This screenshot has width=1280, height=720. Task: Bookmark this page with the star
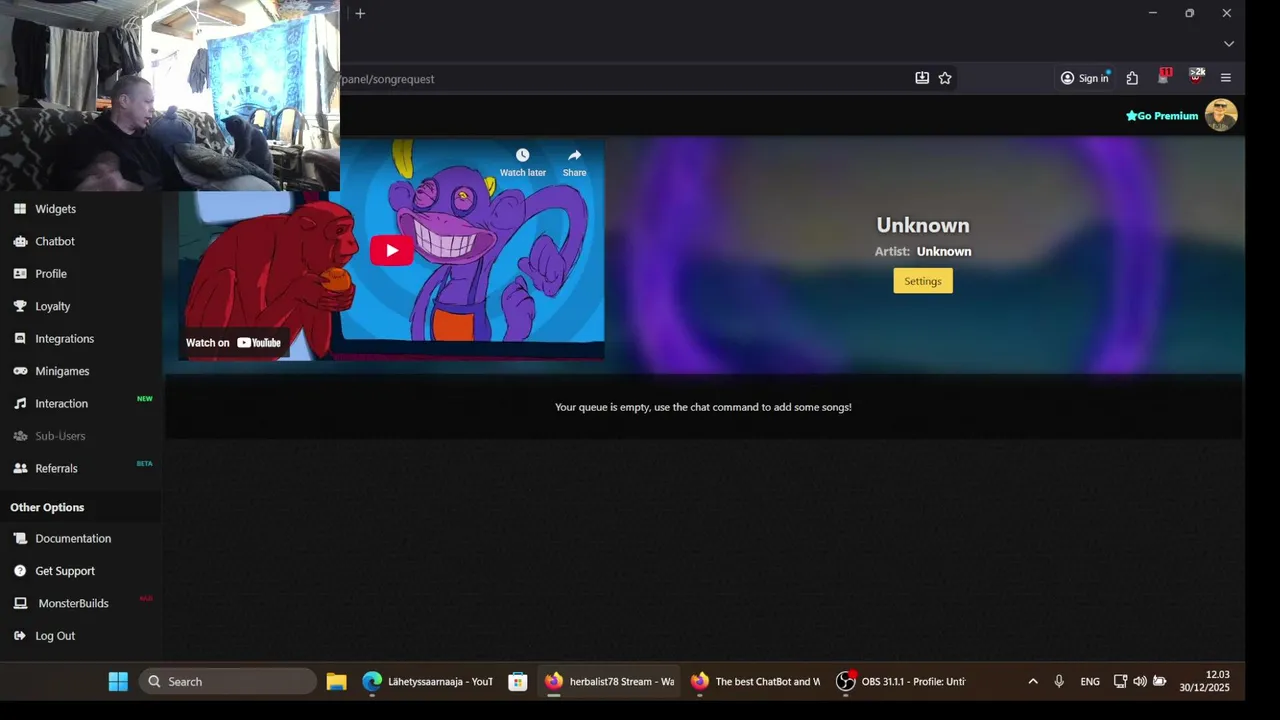tap(945, 78)
